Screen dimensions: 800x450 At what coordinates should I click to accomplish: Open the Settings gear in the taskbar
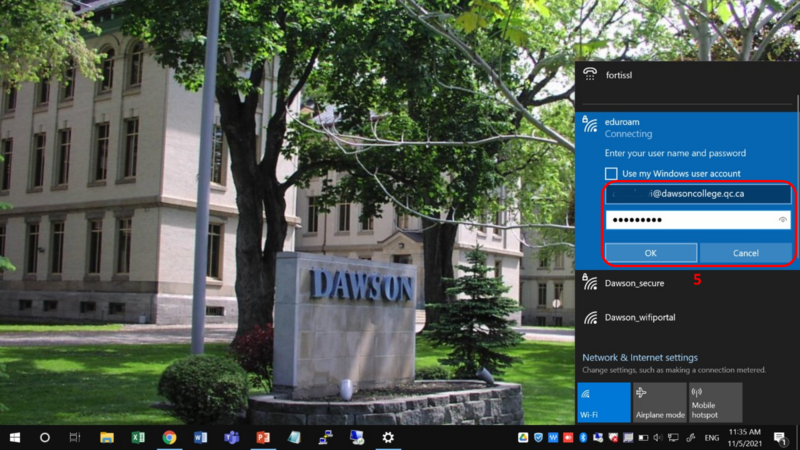pos(388,438)
